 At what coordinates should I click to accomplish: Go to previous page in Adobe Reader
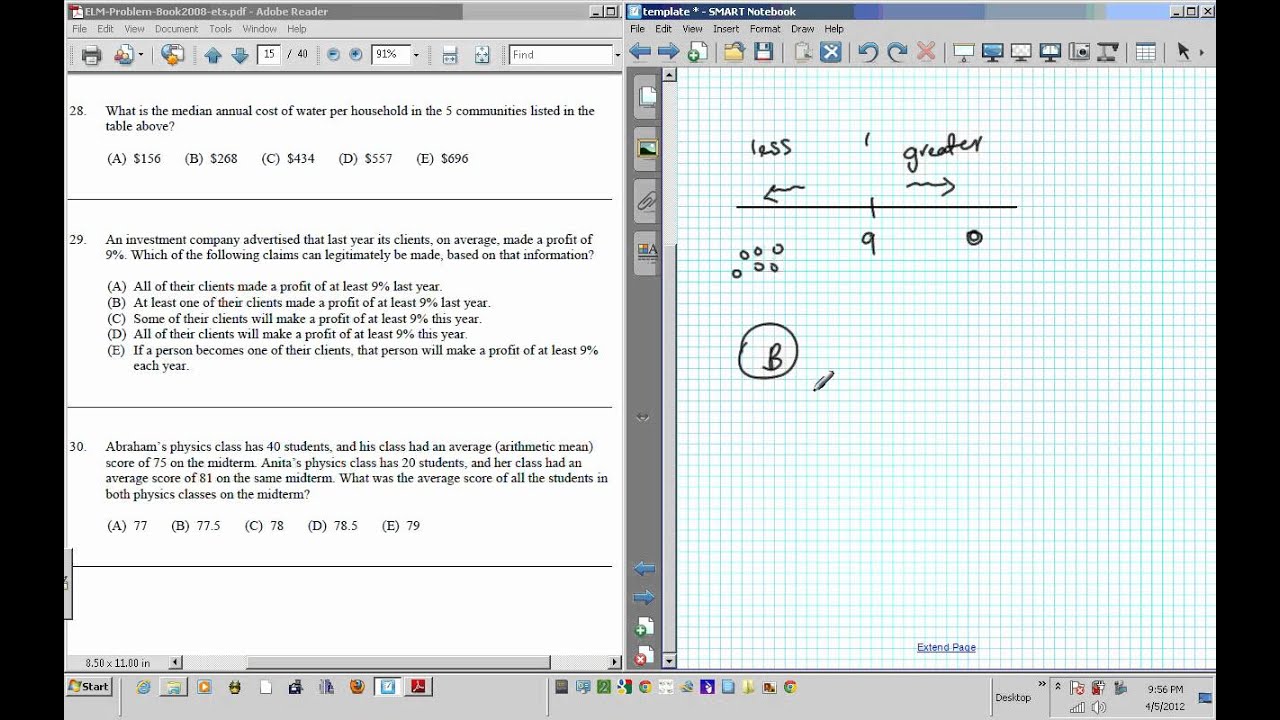click(x=213, y=55)
